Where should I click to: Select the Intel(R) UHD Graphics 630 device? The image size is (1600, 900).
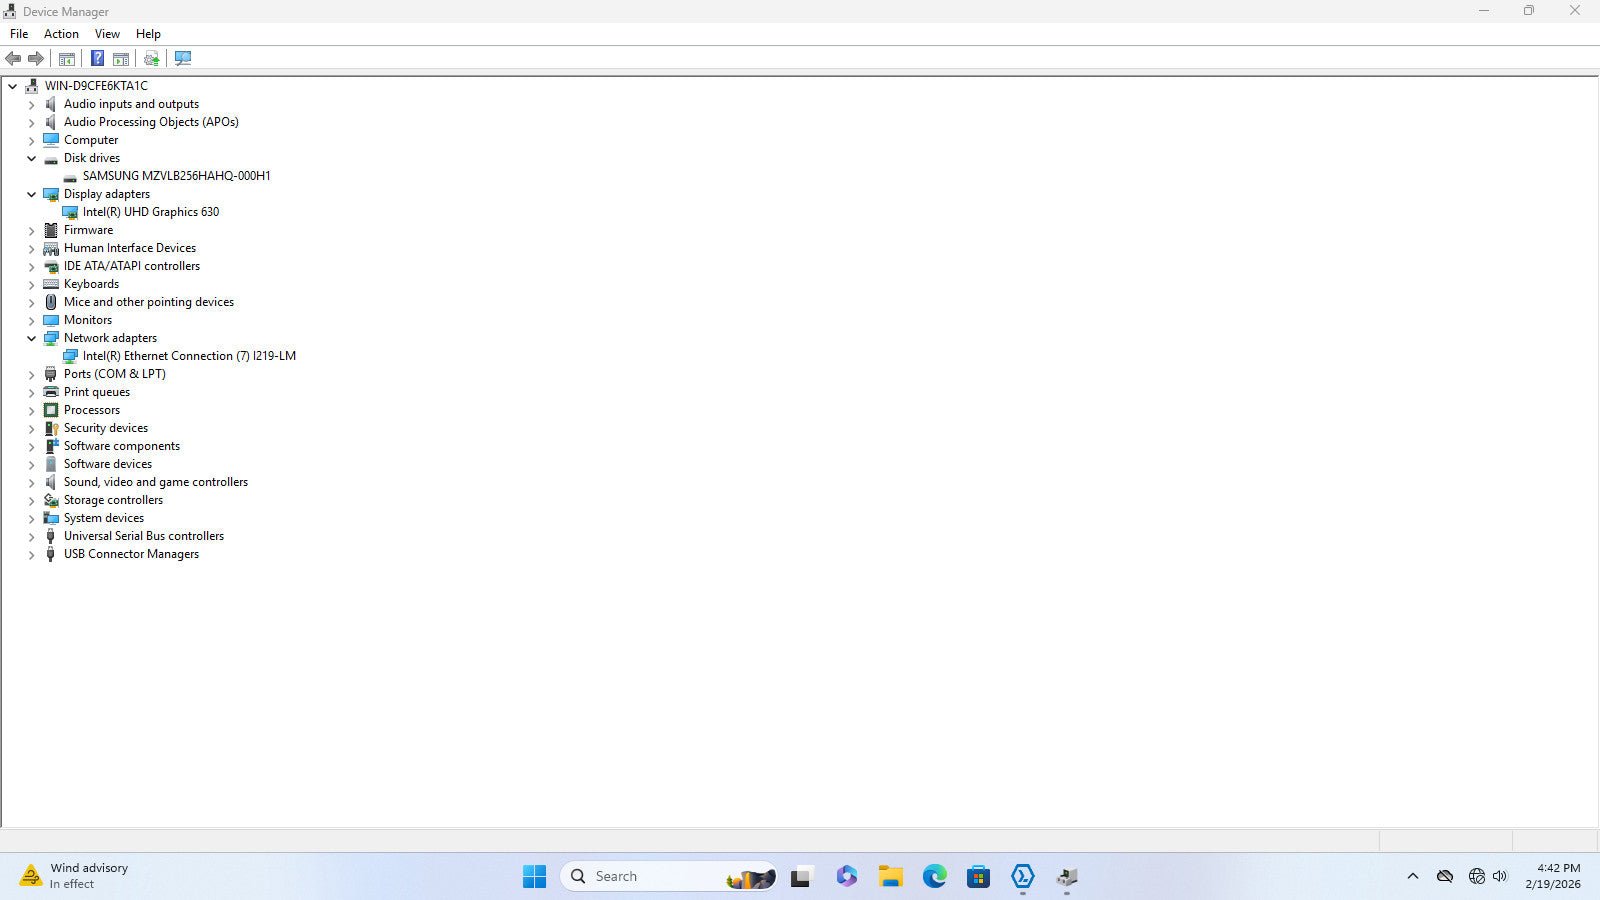pos(151,212)
